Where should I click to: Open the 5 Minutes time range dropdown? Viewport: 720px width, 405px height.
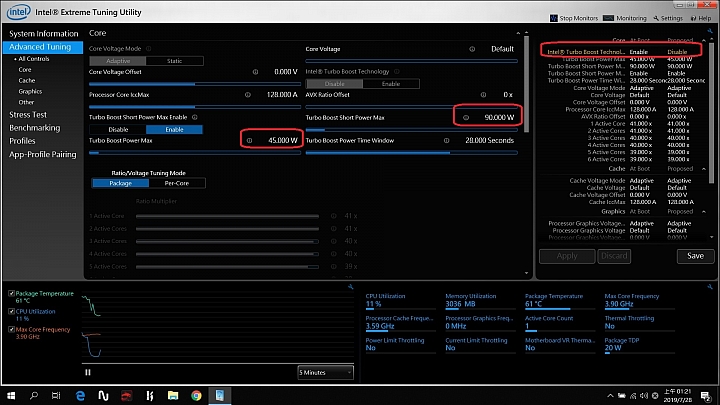click(325, 372)
